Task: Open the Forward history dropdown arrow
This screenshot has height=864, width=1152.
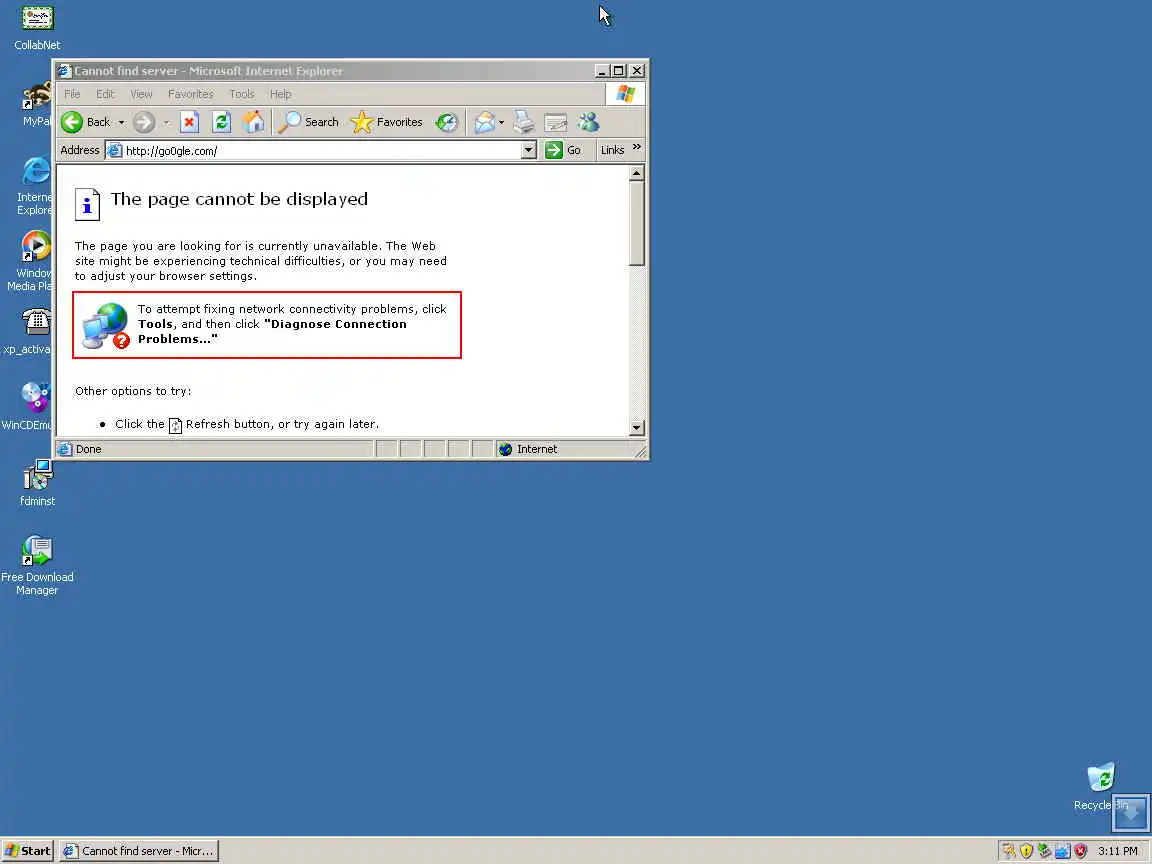Action: coord(166,123)
